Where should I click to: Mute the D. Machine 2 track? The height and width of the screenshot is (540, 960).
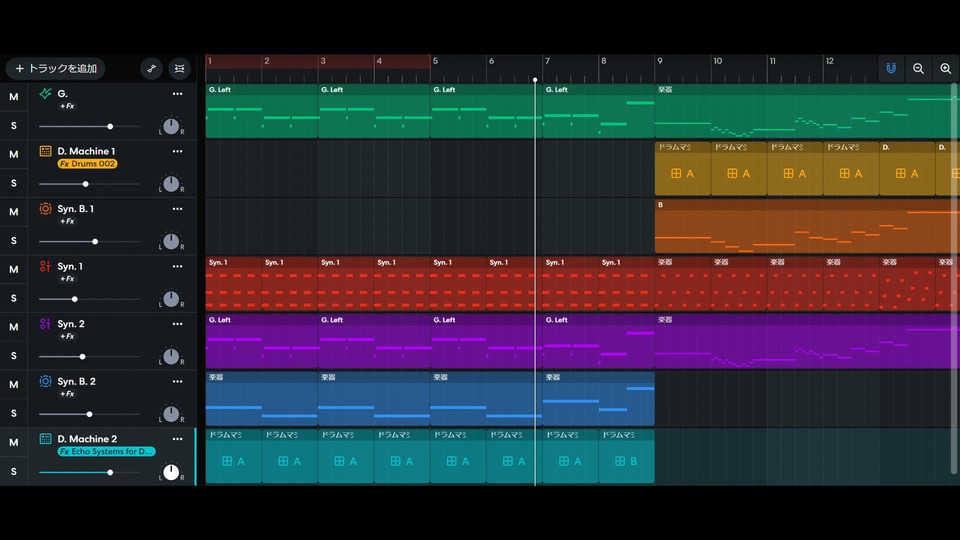[x=14, y=442]
